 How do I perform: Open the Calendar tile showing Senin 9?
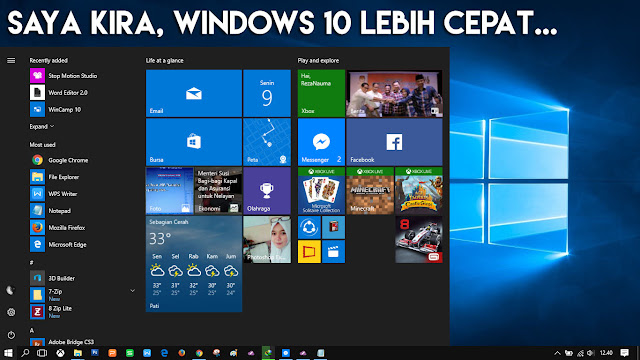(267, 93)
